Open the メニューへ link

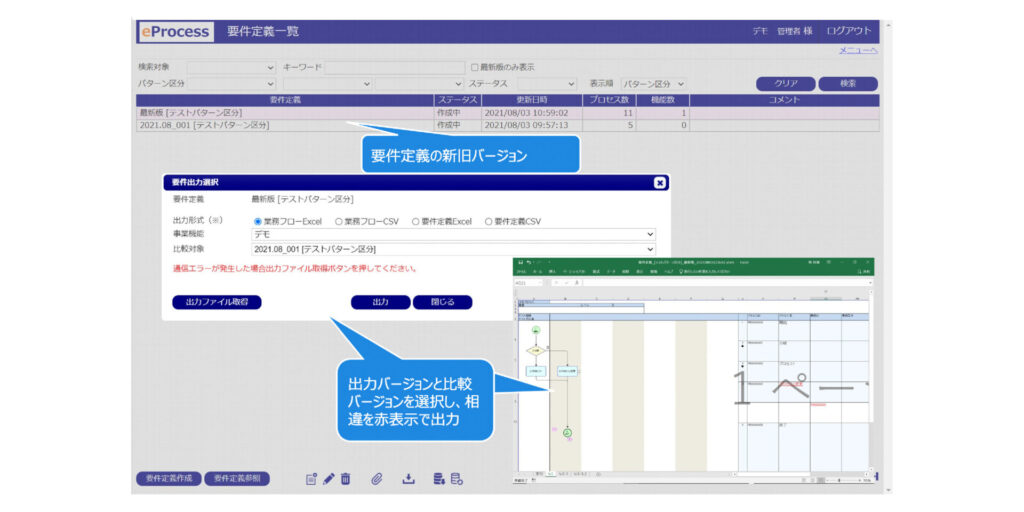point(858,51)
